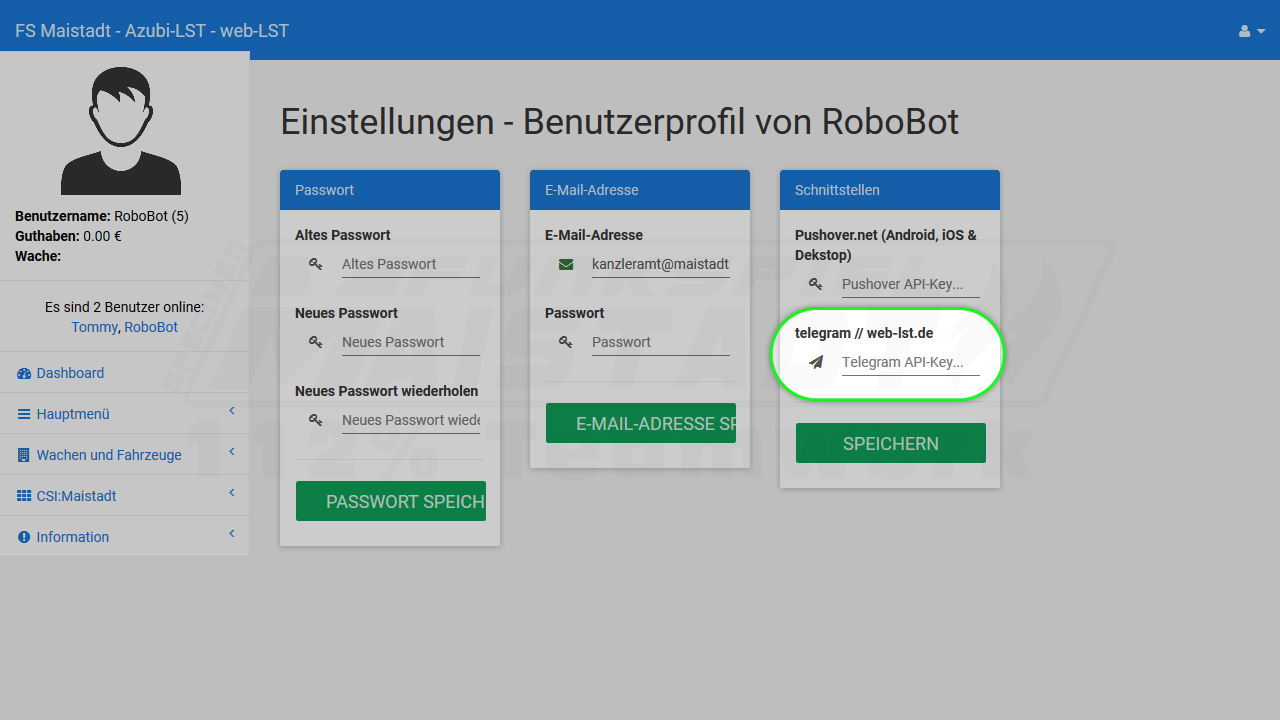The width and height of the screenshot is (1280, 720).
Task: Click the Wache: label
Action: (x=38, y=256)
